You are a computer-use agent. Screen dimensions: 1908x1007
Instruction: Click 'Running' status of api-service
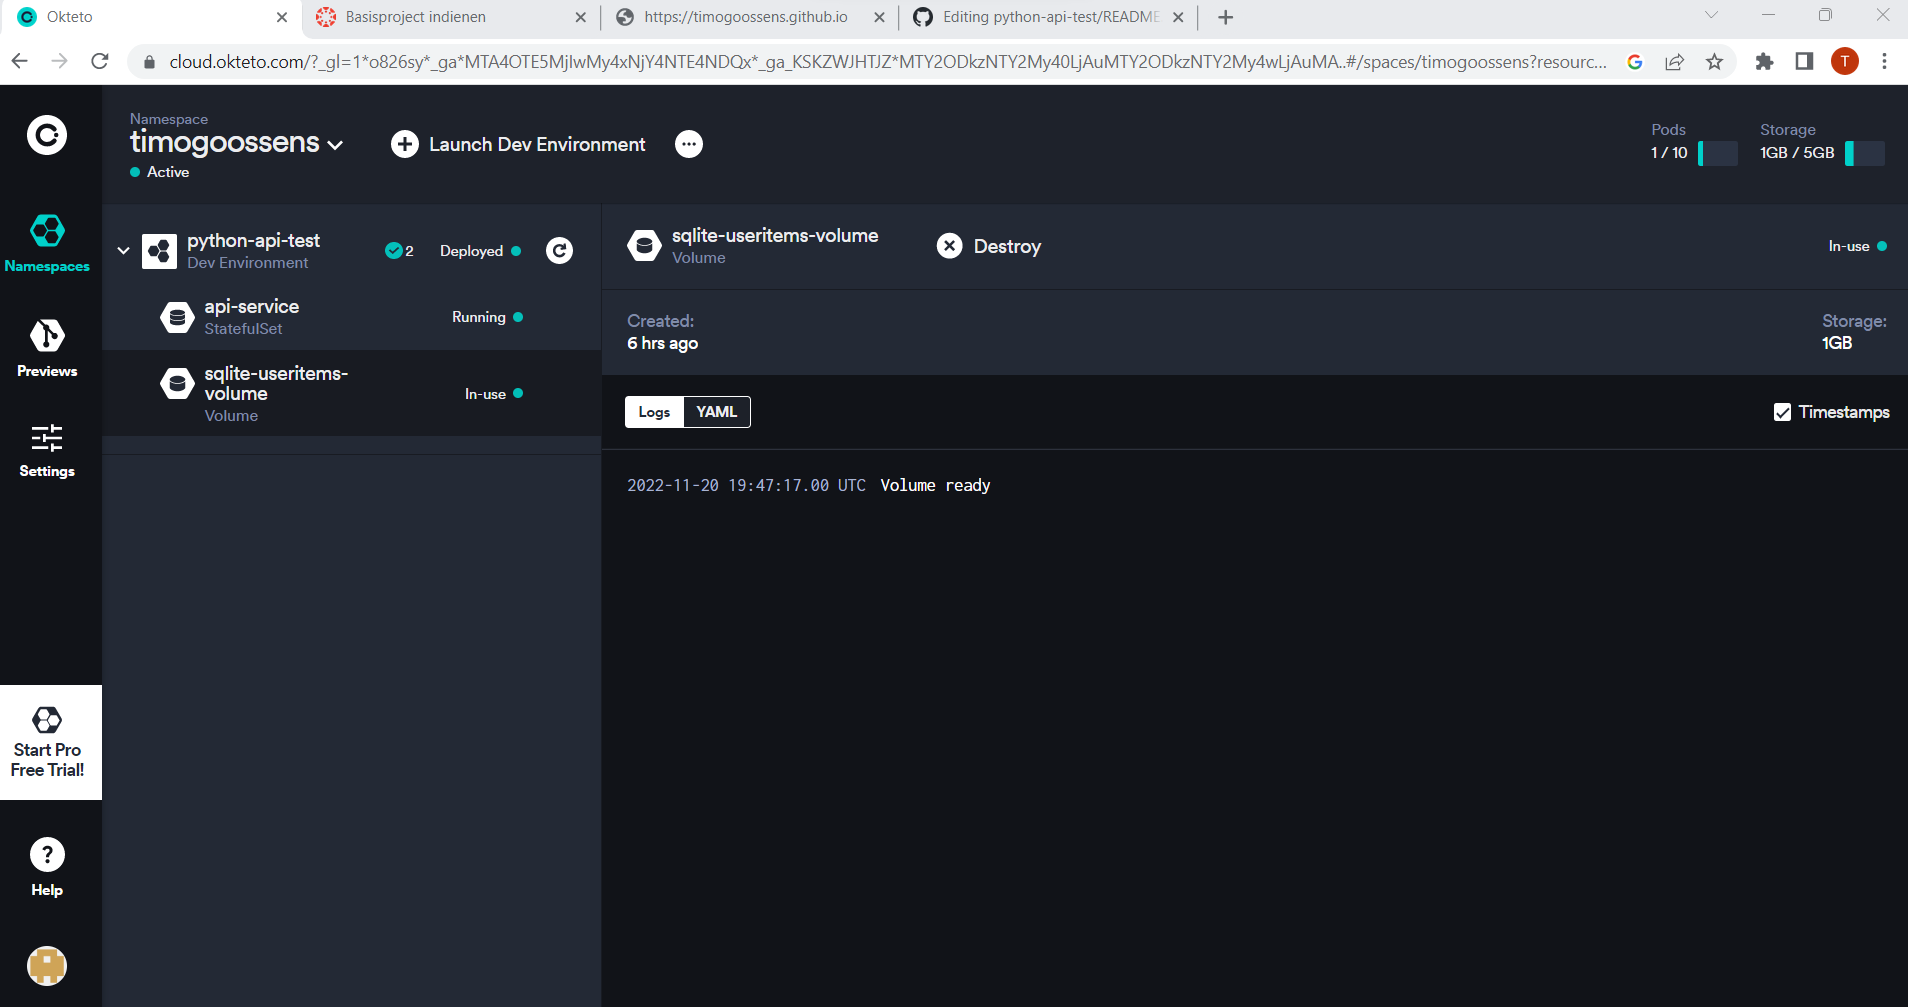pos(479,317)
